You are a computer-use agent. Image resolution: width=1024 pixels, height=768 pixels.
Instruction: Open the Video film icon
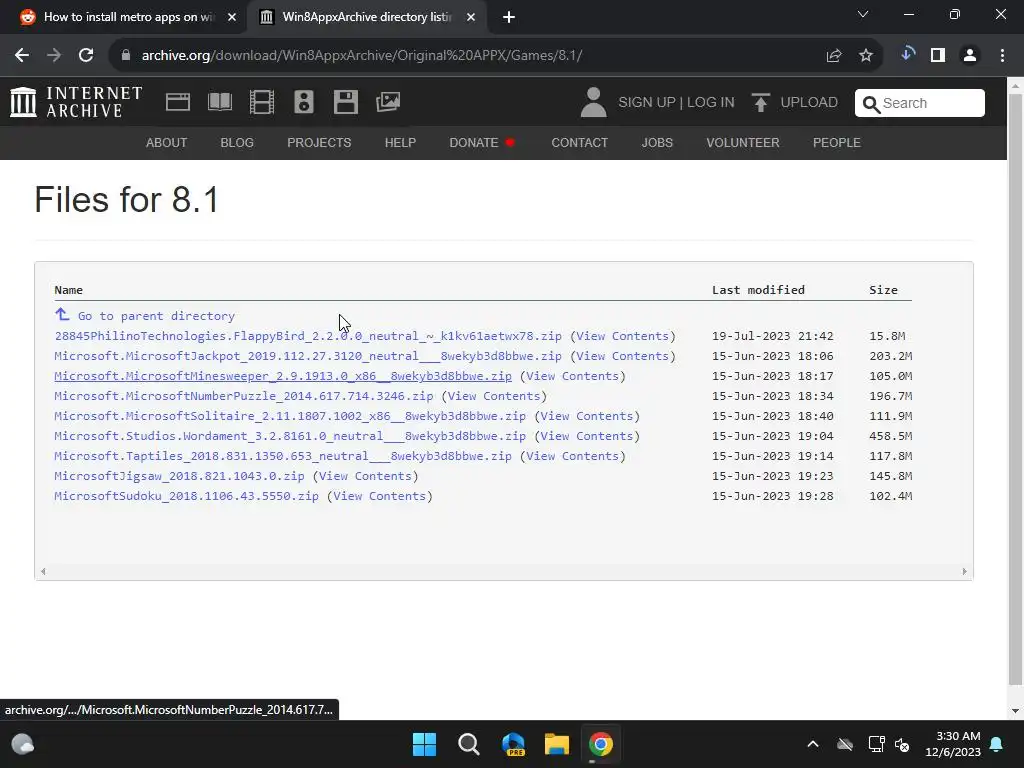click(262, 102)
